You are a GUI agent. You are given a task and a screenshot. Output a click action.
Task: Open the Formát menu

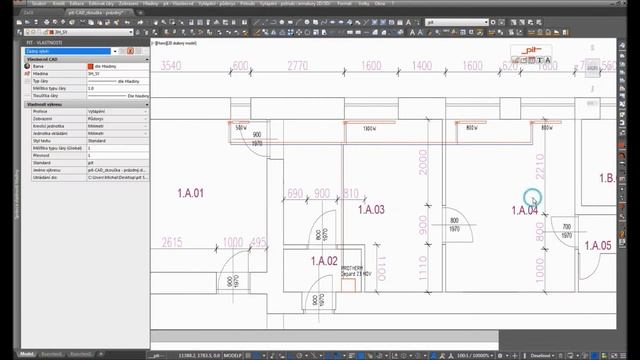(x=344, y=3)
